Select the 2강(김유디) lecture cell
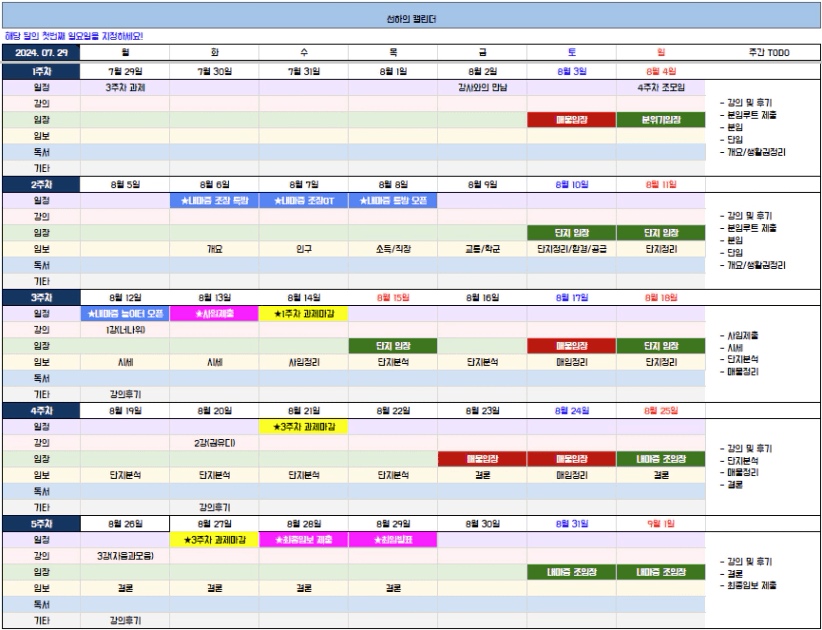The image size is (822, 630). pos(214,443)
